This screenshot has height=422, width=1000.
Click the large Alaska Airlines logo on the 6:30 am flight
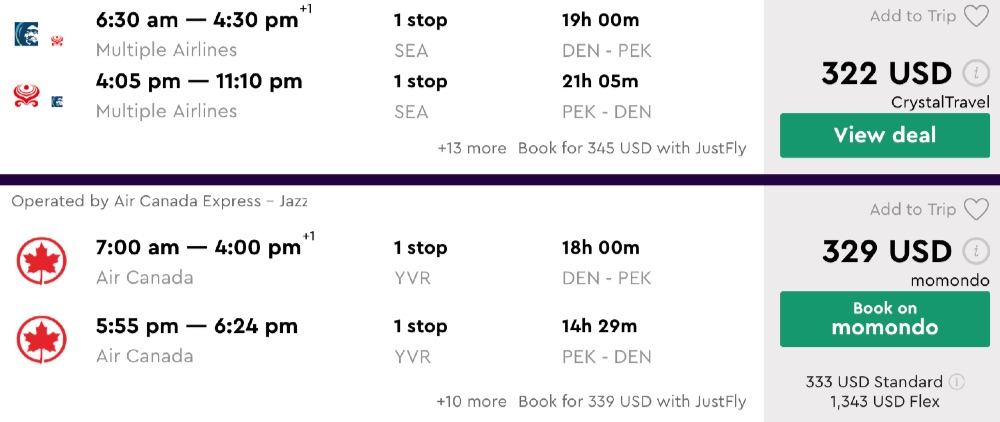click(x=26, y=34)
